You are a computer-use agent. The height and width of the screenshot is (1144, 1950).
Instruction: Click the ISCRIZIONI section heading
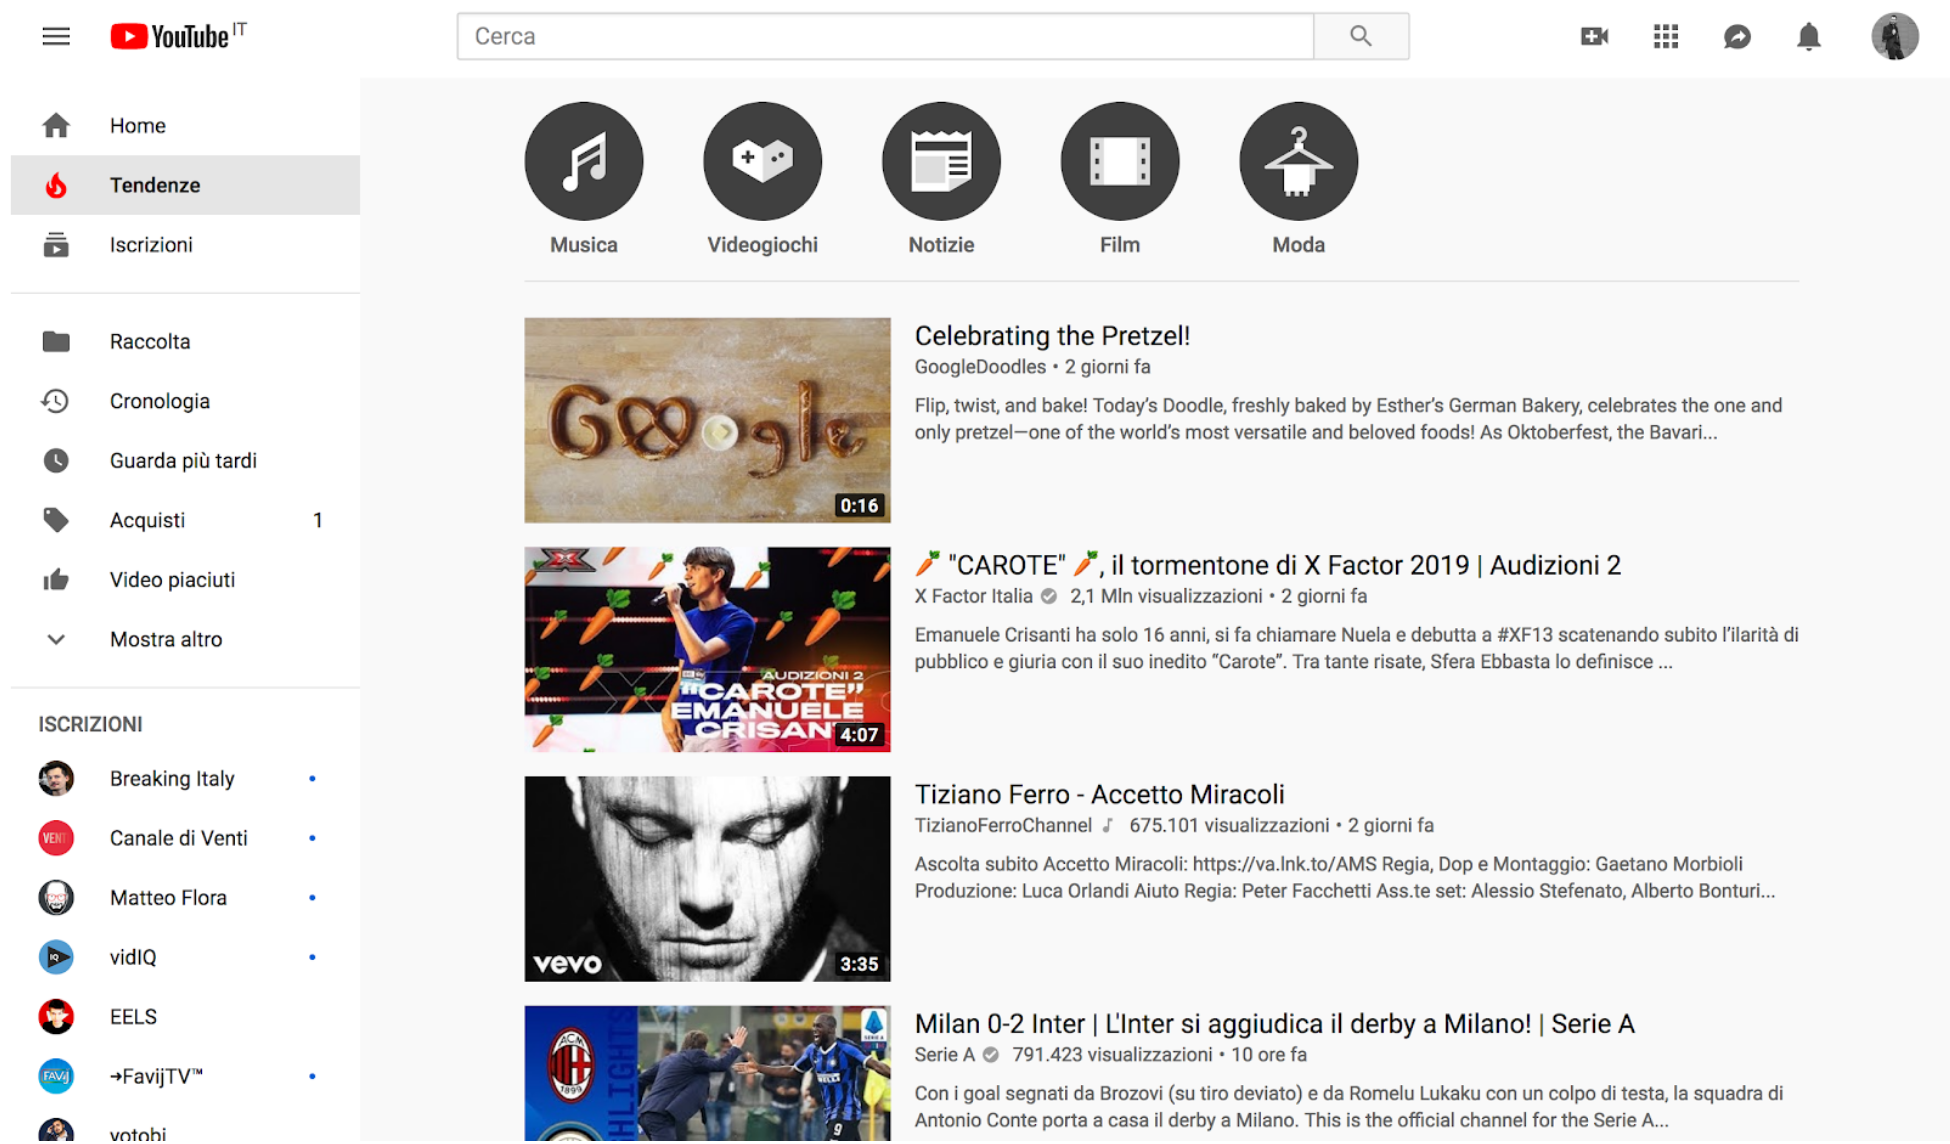pyautogui.click(x=90, y=724)
